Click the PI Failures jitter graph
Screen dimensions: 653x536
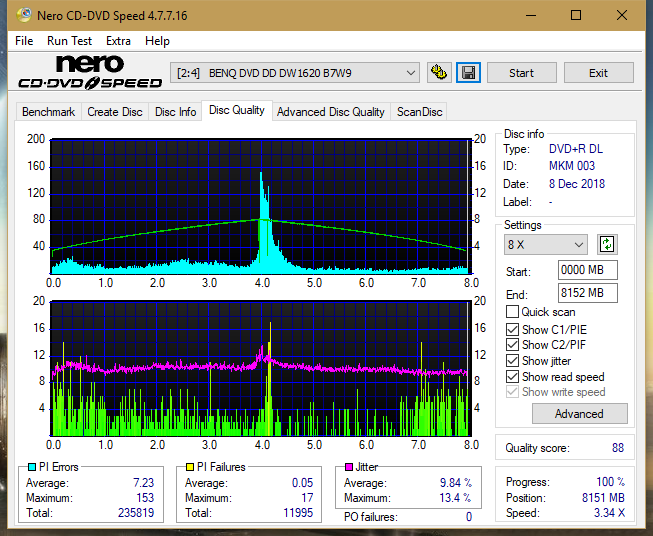click(x=261, y=369)
